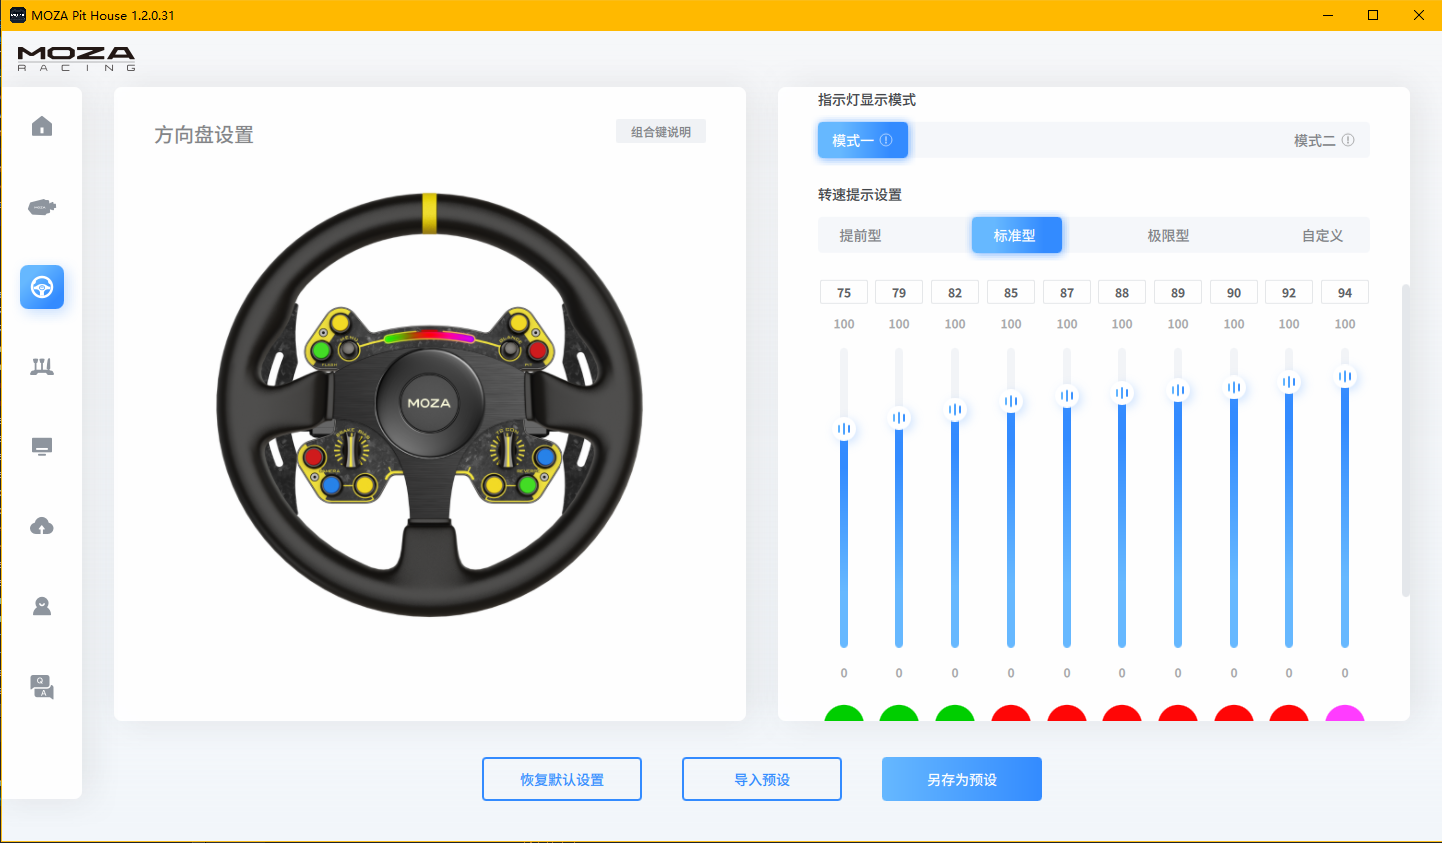Click the slider handle under value 85
The height and width of the screenshot is (843, 1442).
[x=1011, y=401]
